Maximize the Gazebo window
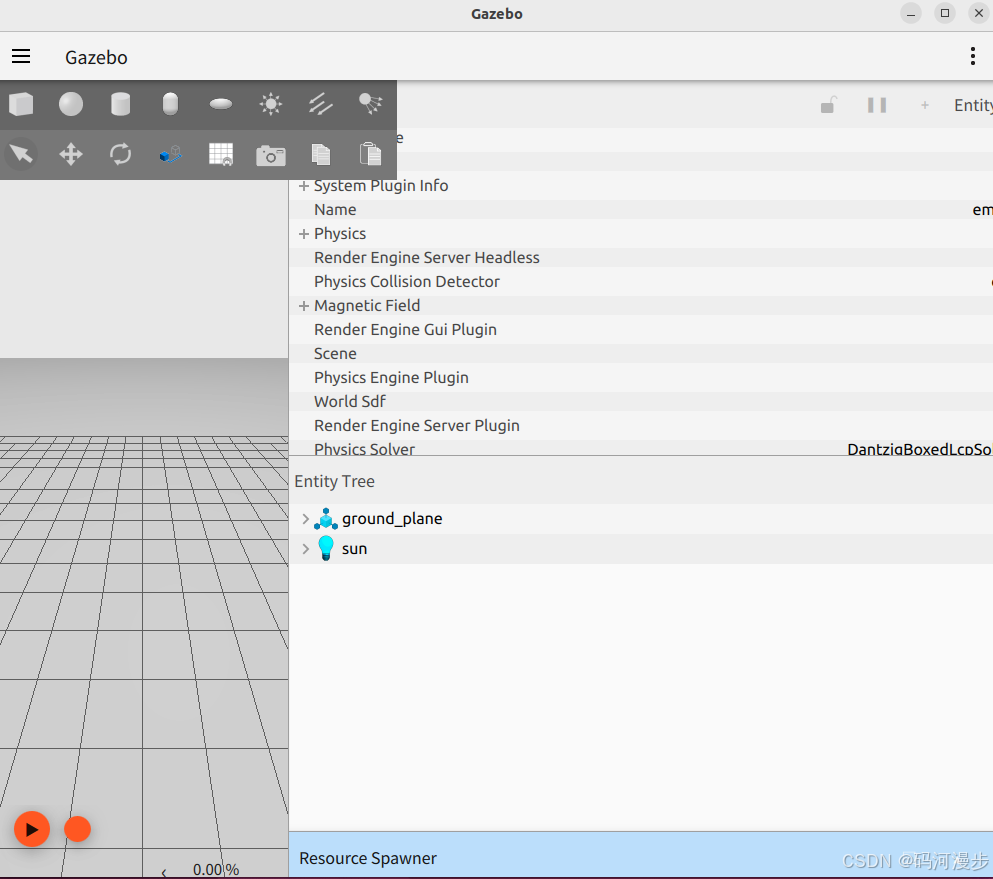 pyautogui.click(x=944, y=13)
